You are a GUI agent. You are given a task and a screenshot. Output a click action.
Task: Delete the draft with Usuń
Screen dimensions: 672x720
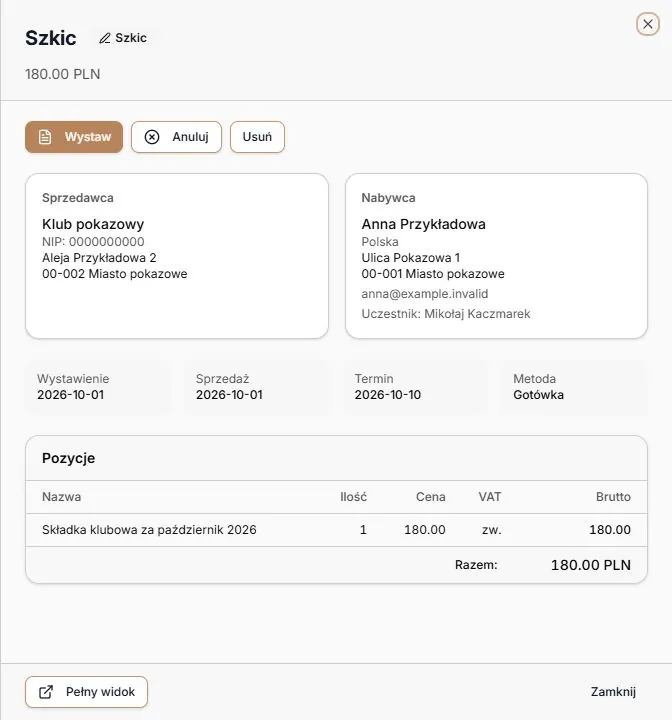tap(257, 137)
